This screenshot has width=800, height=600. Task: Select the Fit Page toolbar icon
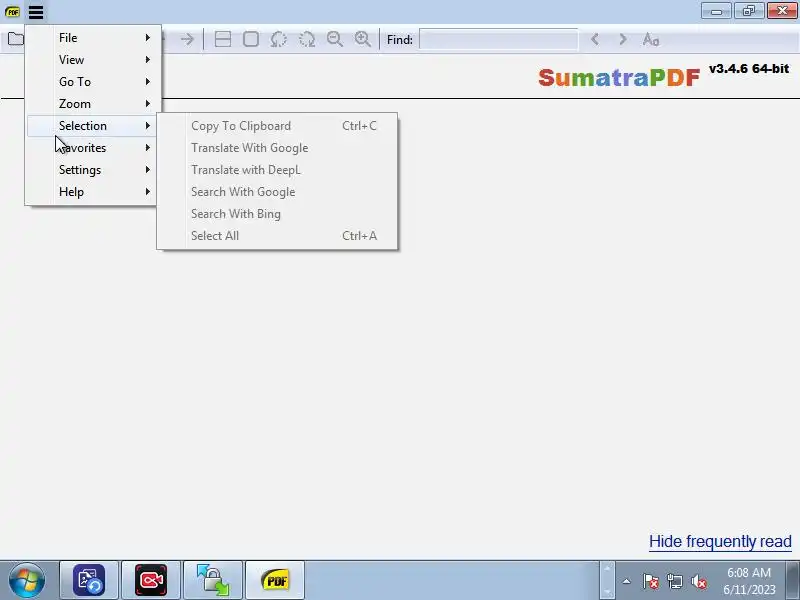click(251, 39)
